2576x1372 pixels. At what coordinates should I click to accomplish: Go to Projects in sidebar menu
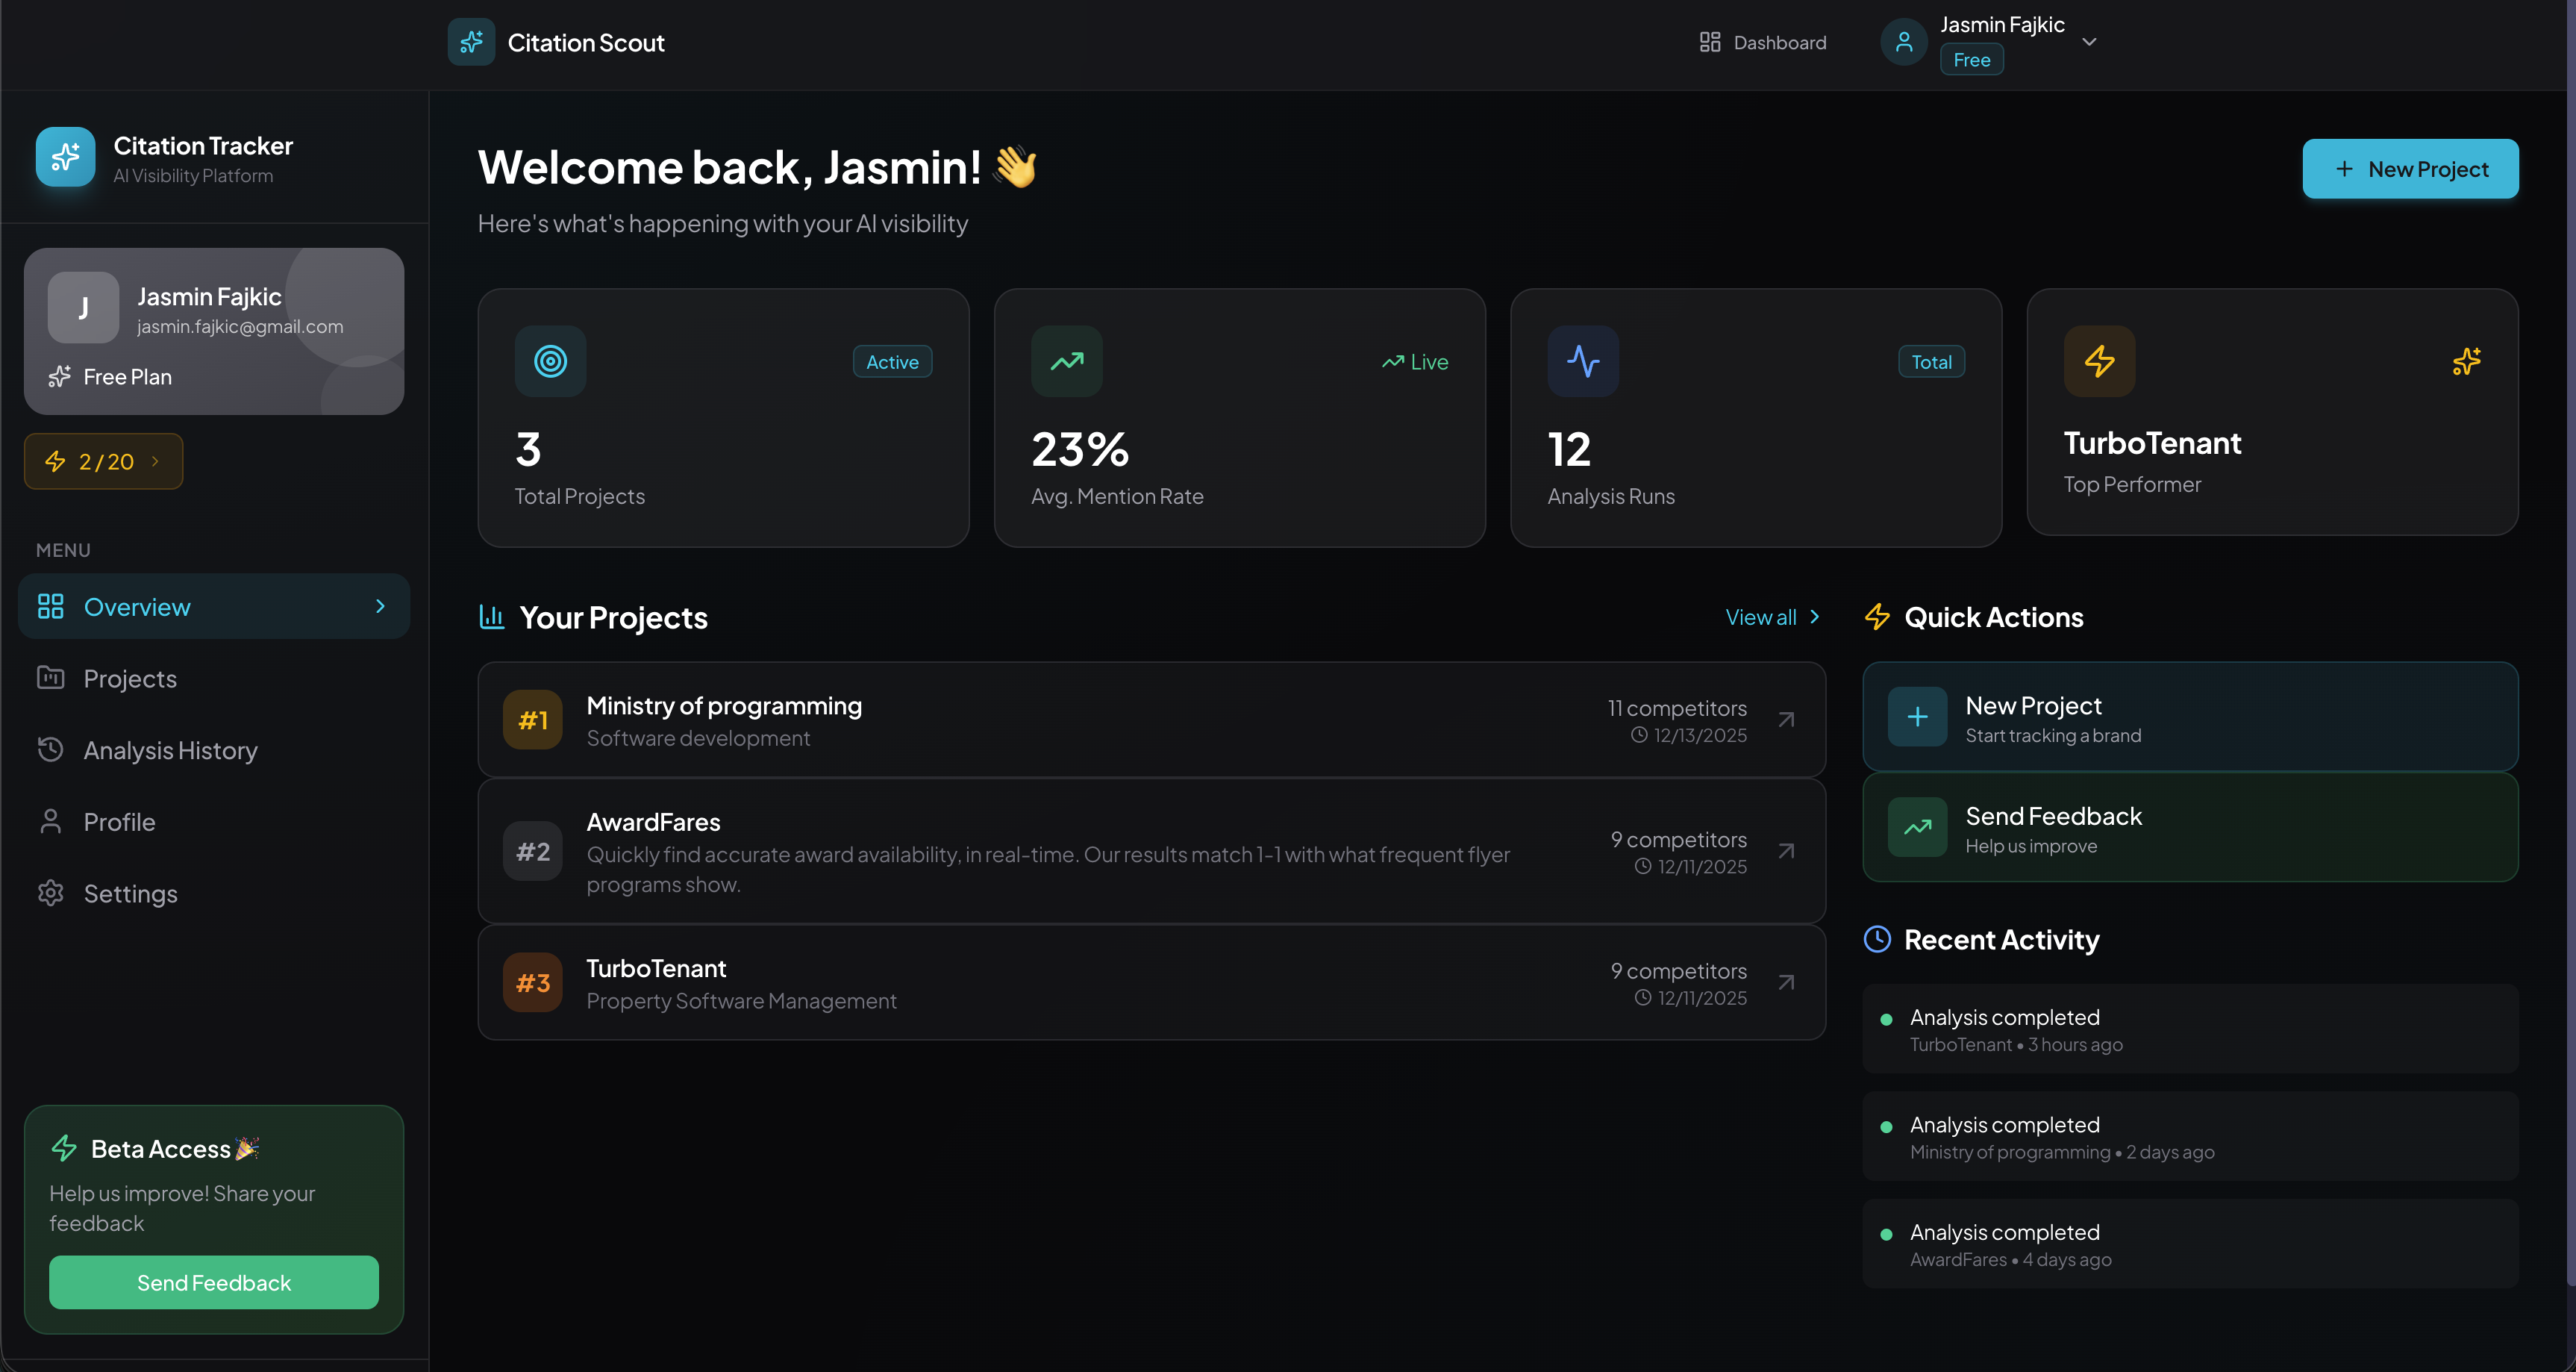click(x=130, y=679)
